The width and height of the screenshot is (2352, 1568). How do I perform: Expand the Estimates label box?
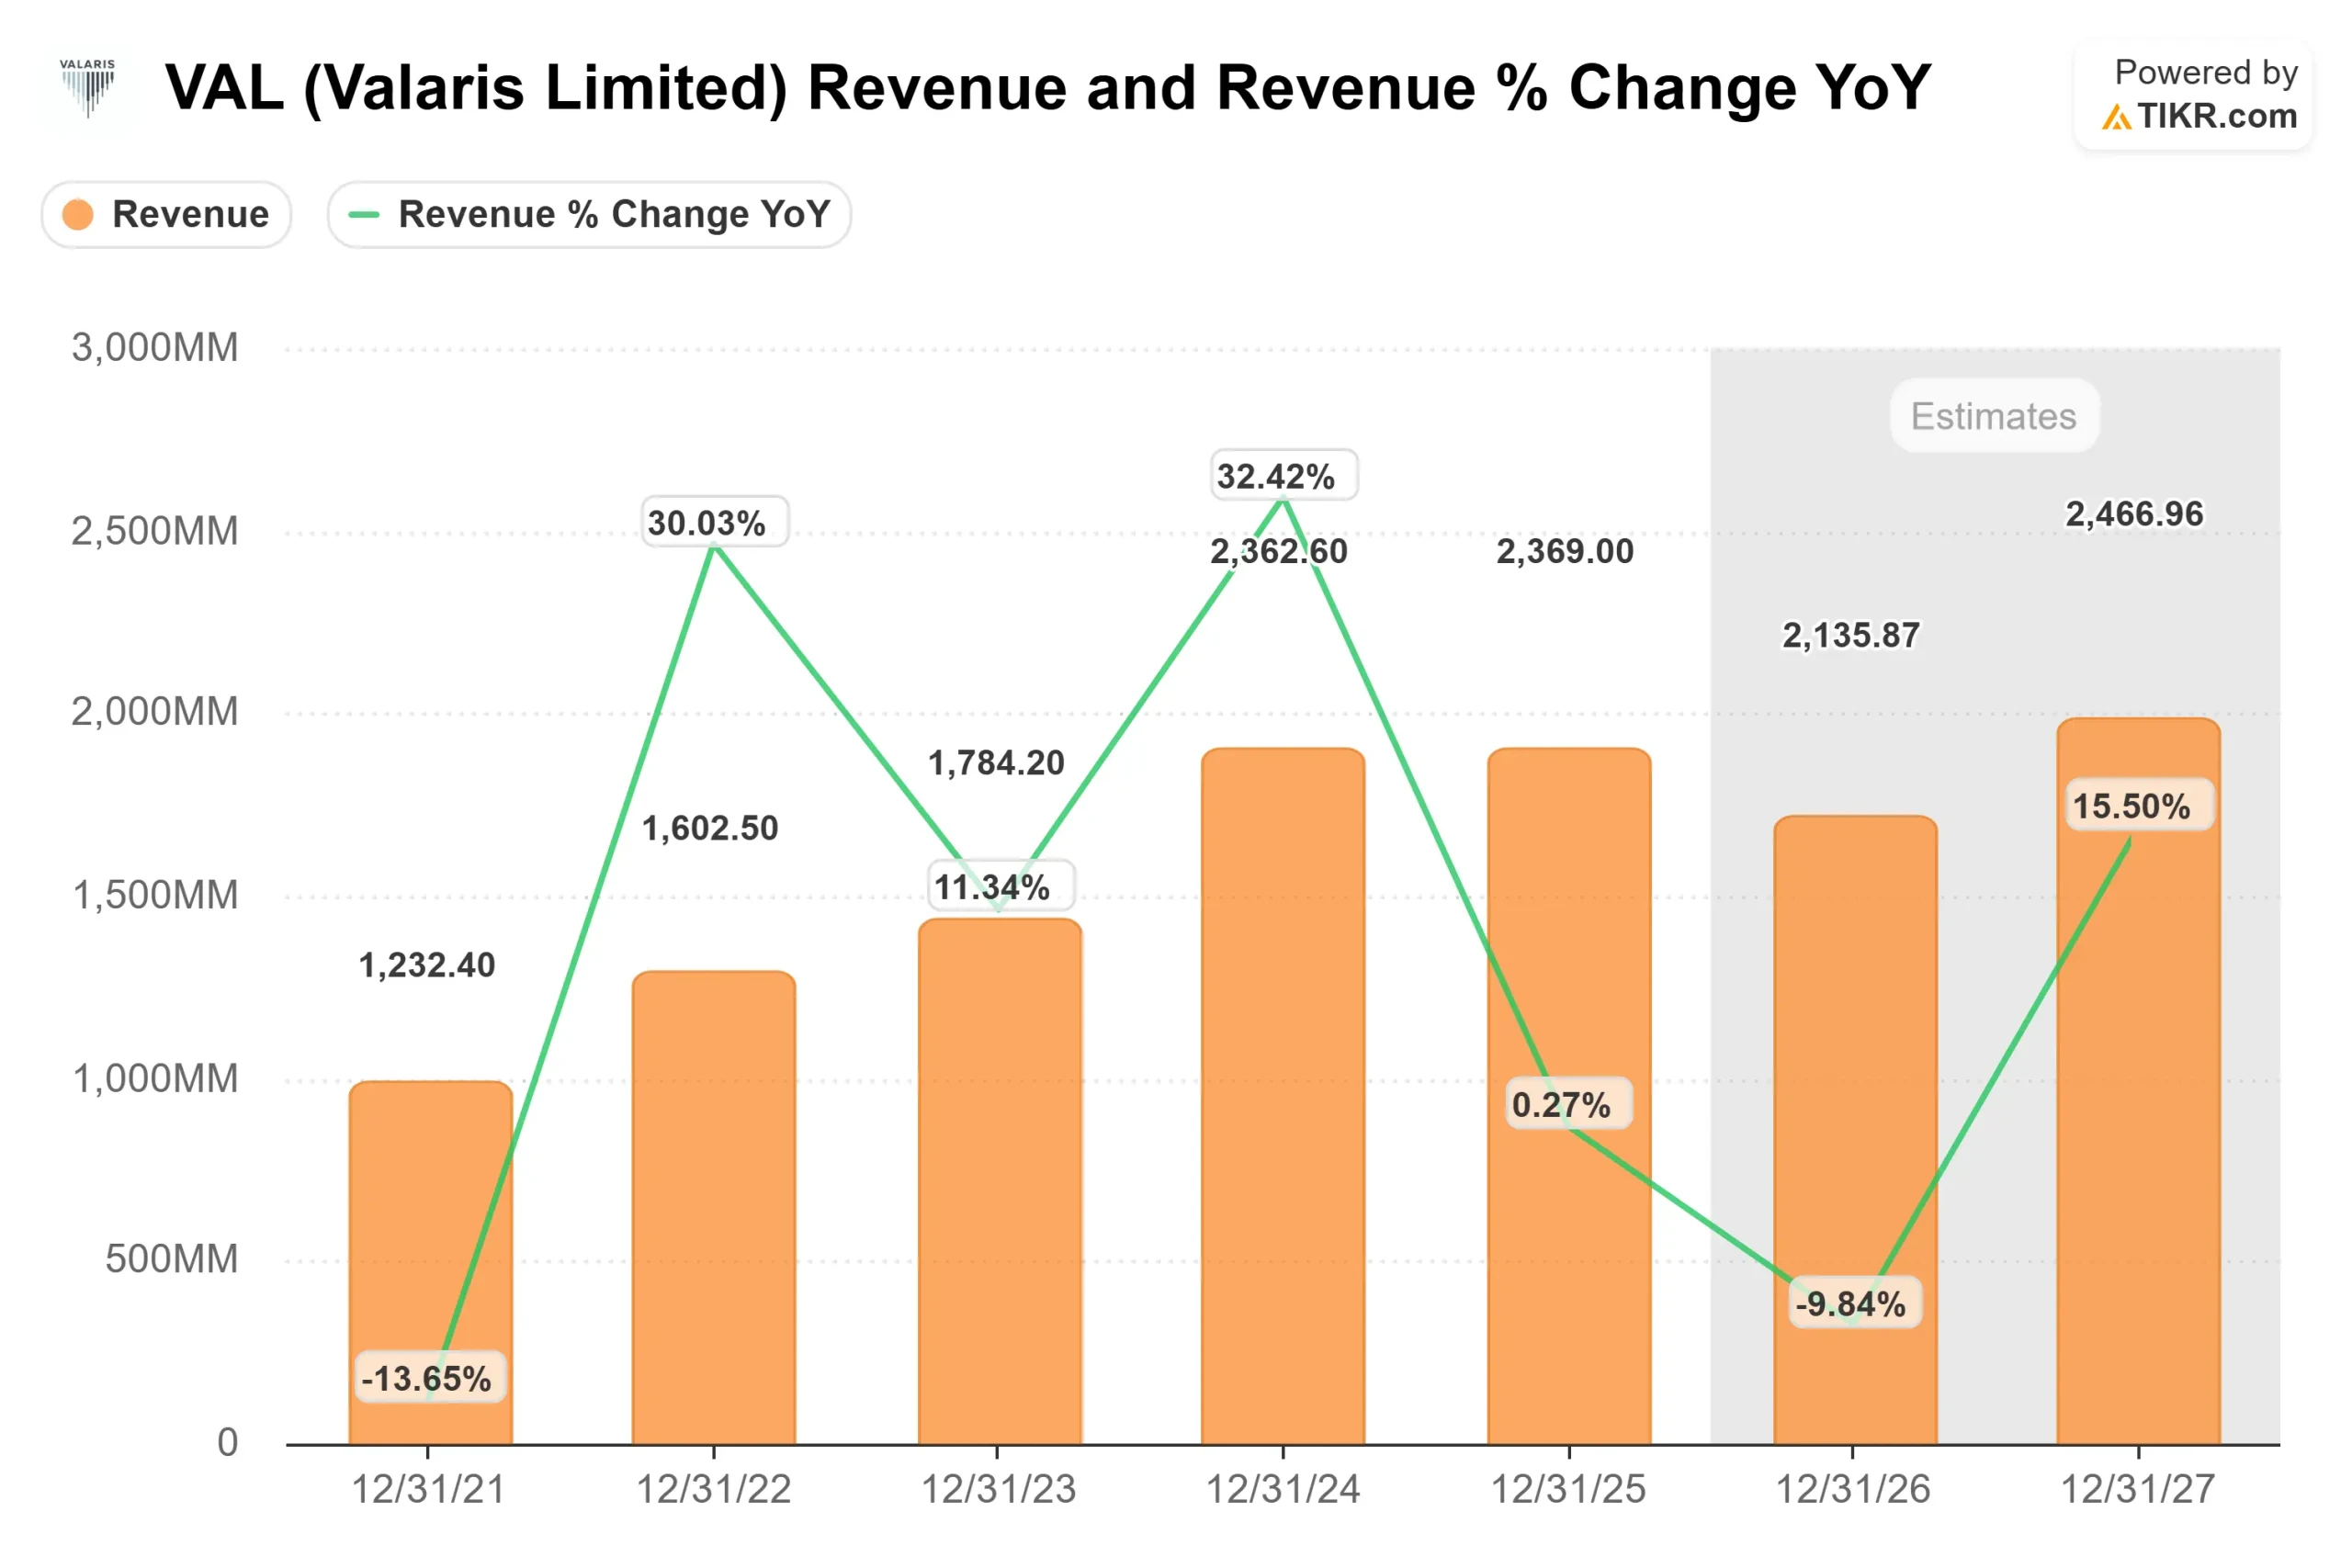(x=1993, y=416)
